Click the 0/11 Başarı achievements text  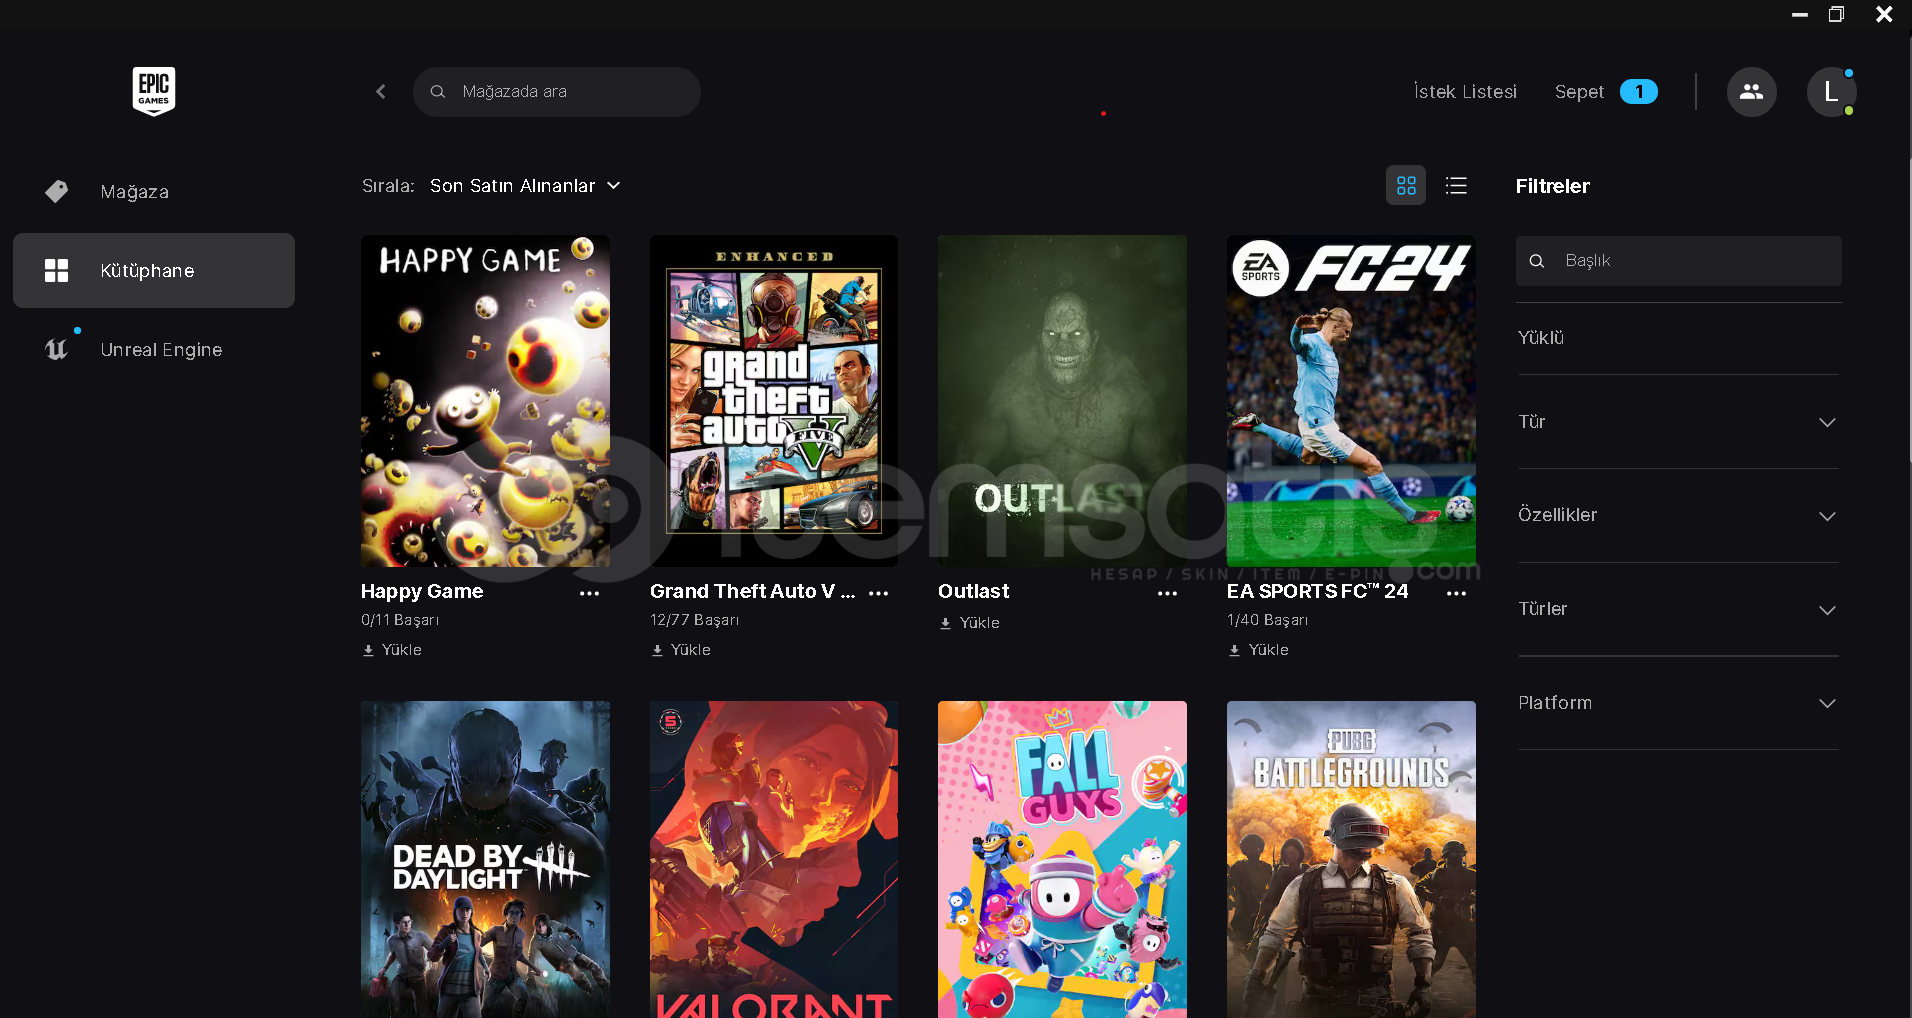click(x=400, y=620)
